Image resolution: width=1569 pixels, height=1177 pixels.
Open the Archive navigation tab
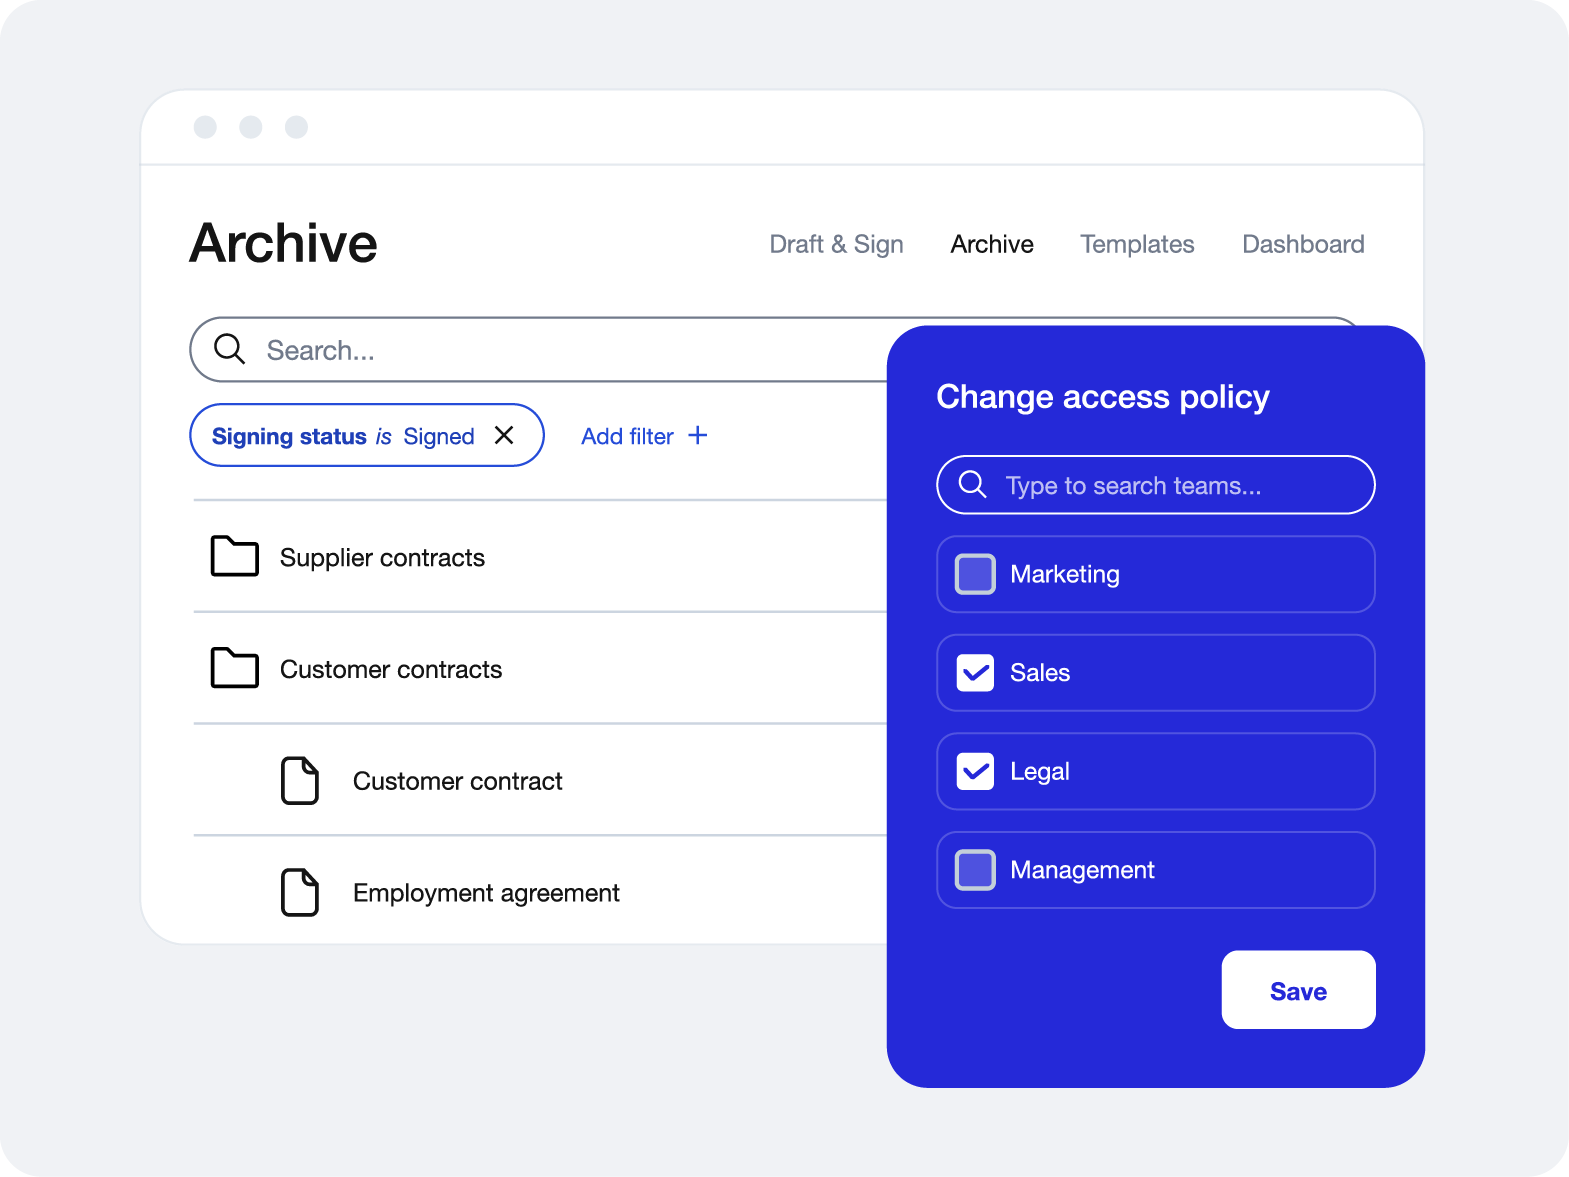coord(992,244)
